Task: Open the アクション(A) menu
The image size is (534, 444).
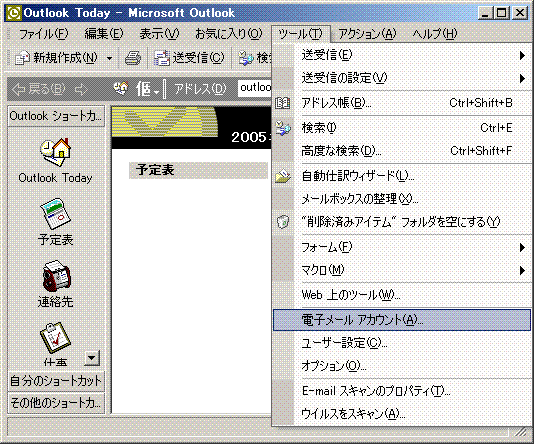Action: pyautogui.click(x=367, y=34)
